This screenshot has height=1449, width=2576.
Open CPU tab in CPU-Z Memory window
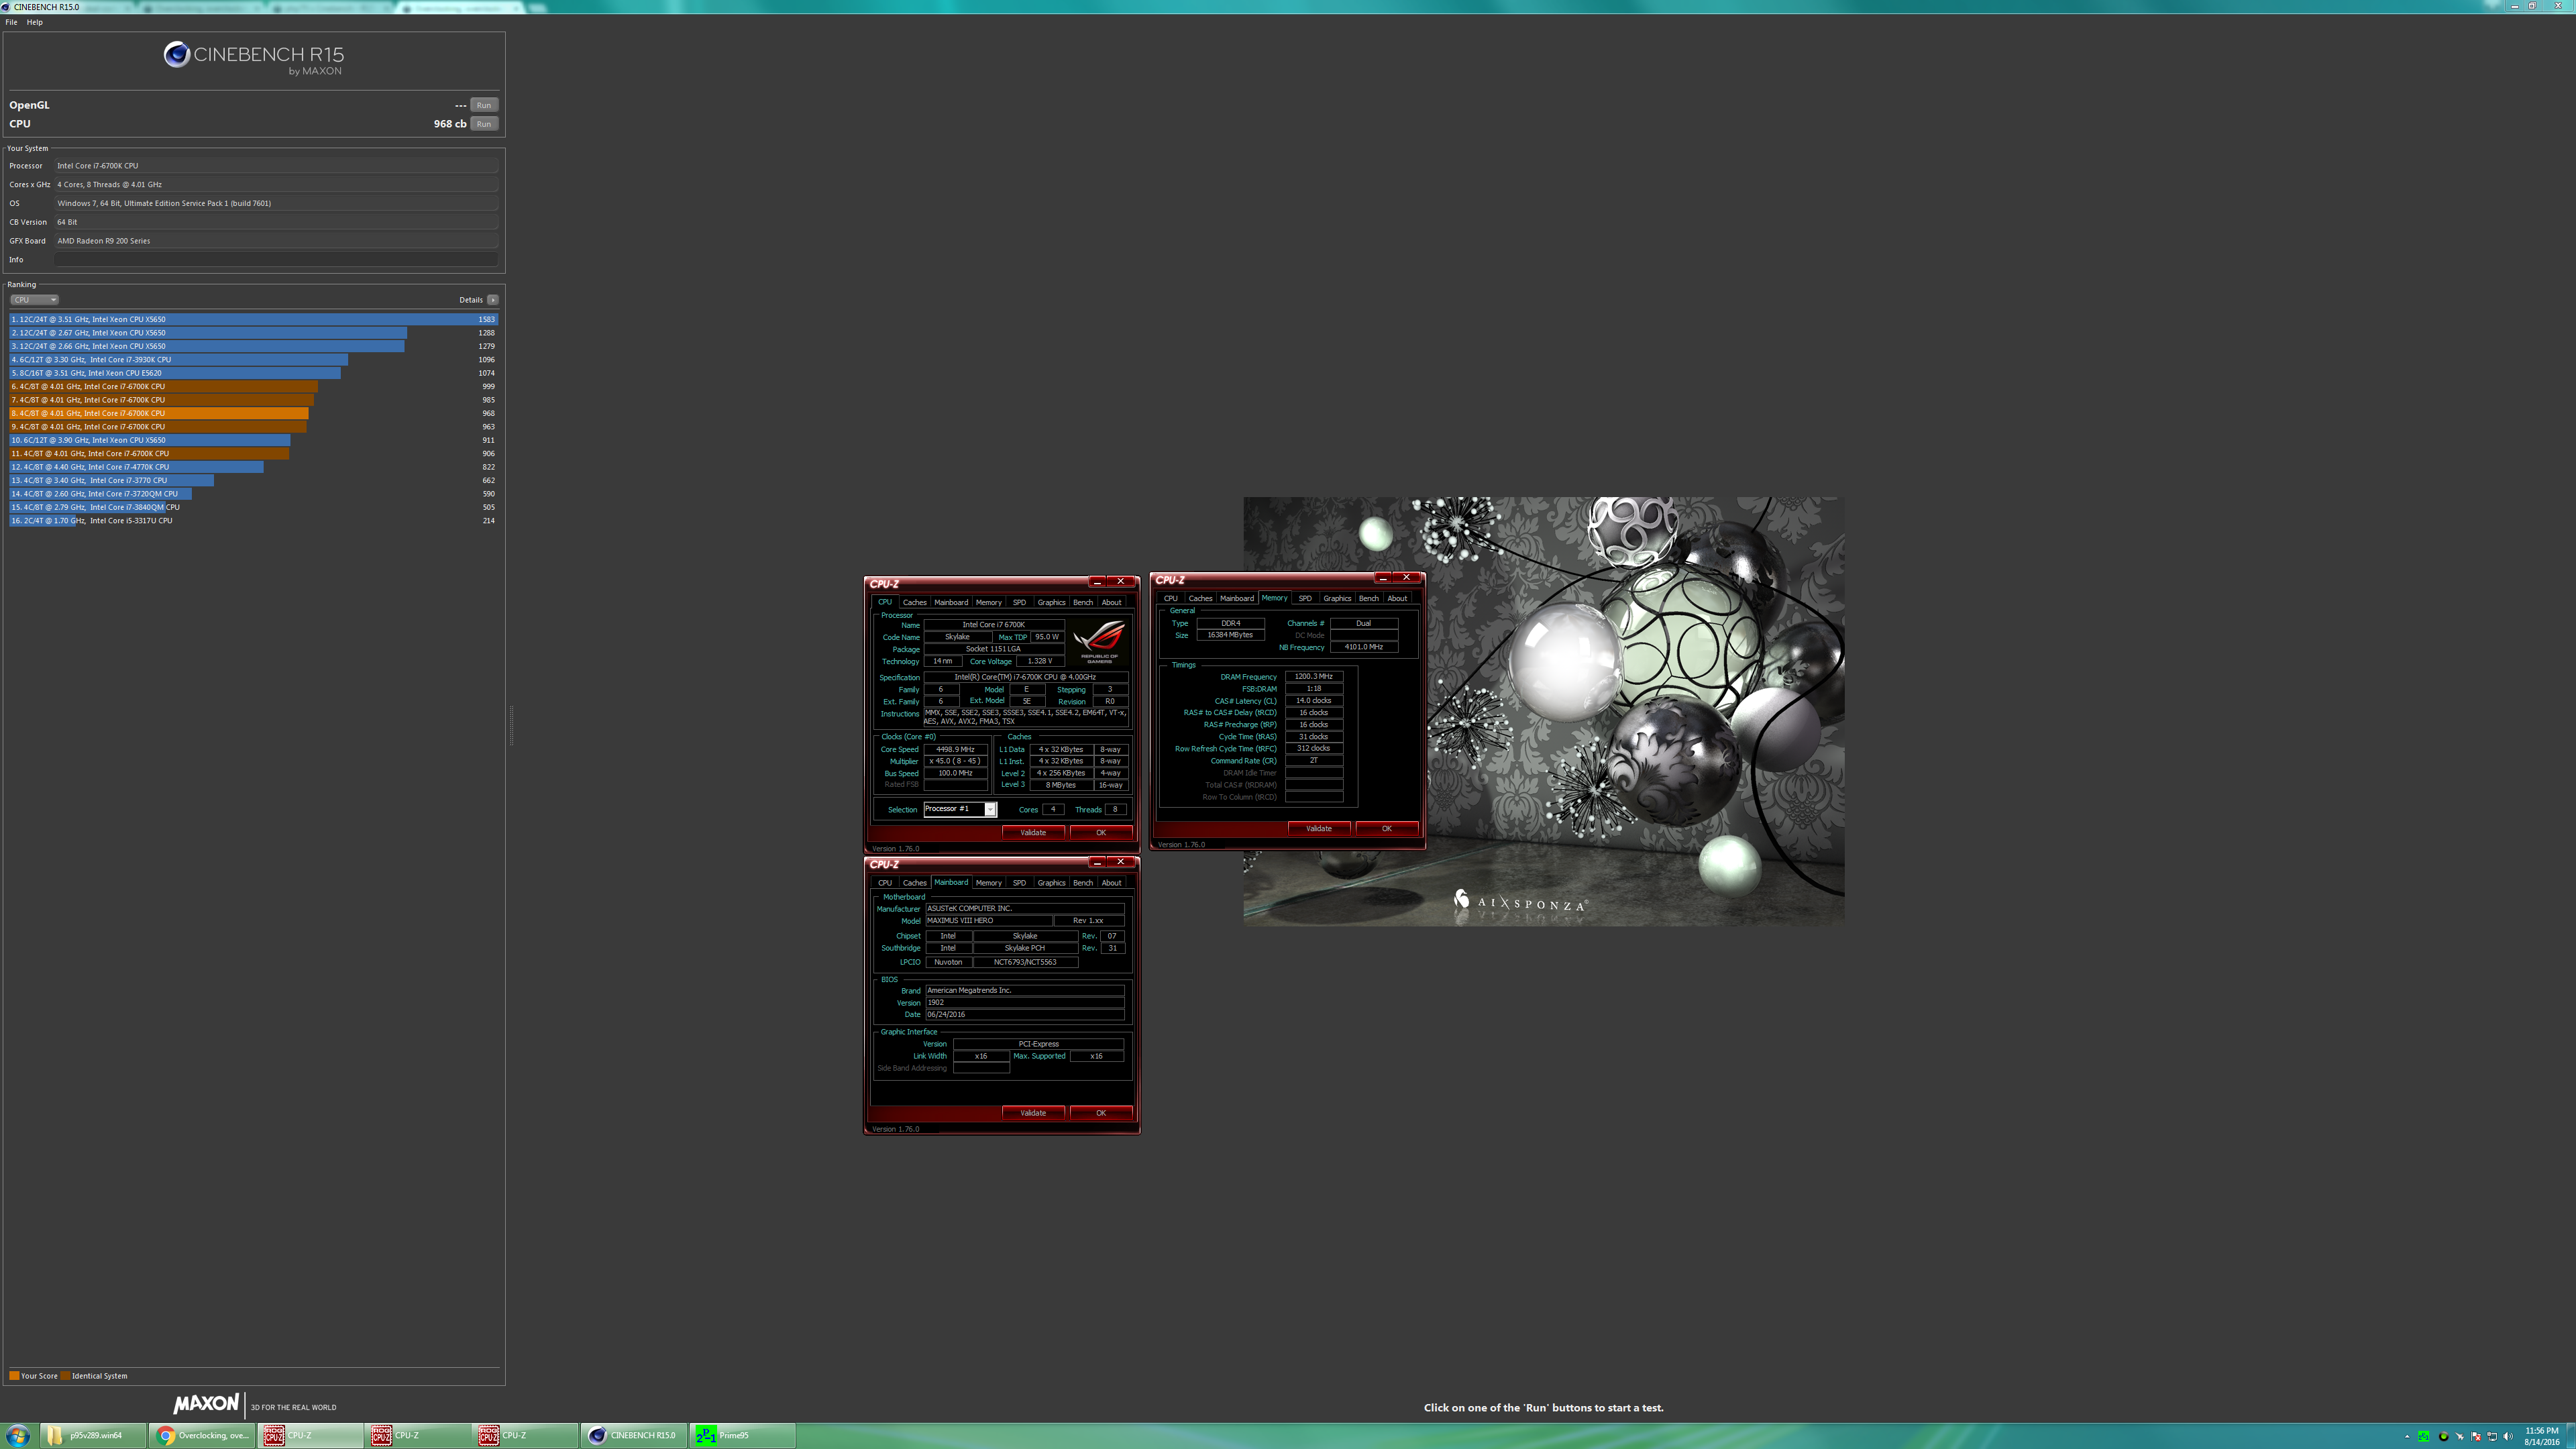(1171, 598)
